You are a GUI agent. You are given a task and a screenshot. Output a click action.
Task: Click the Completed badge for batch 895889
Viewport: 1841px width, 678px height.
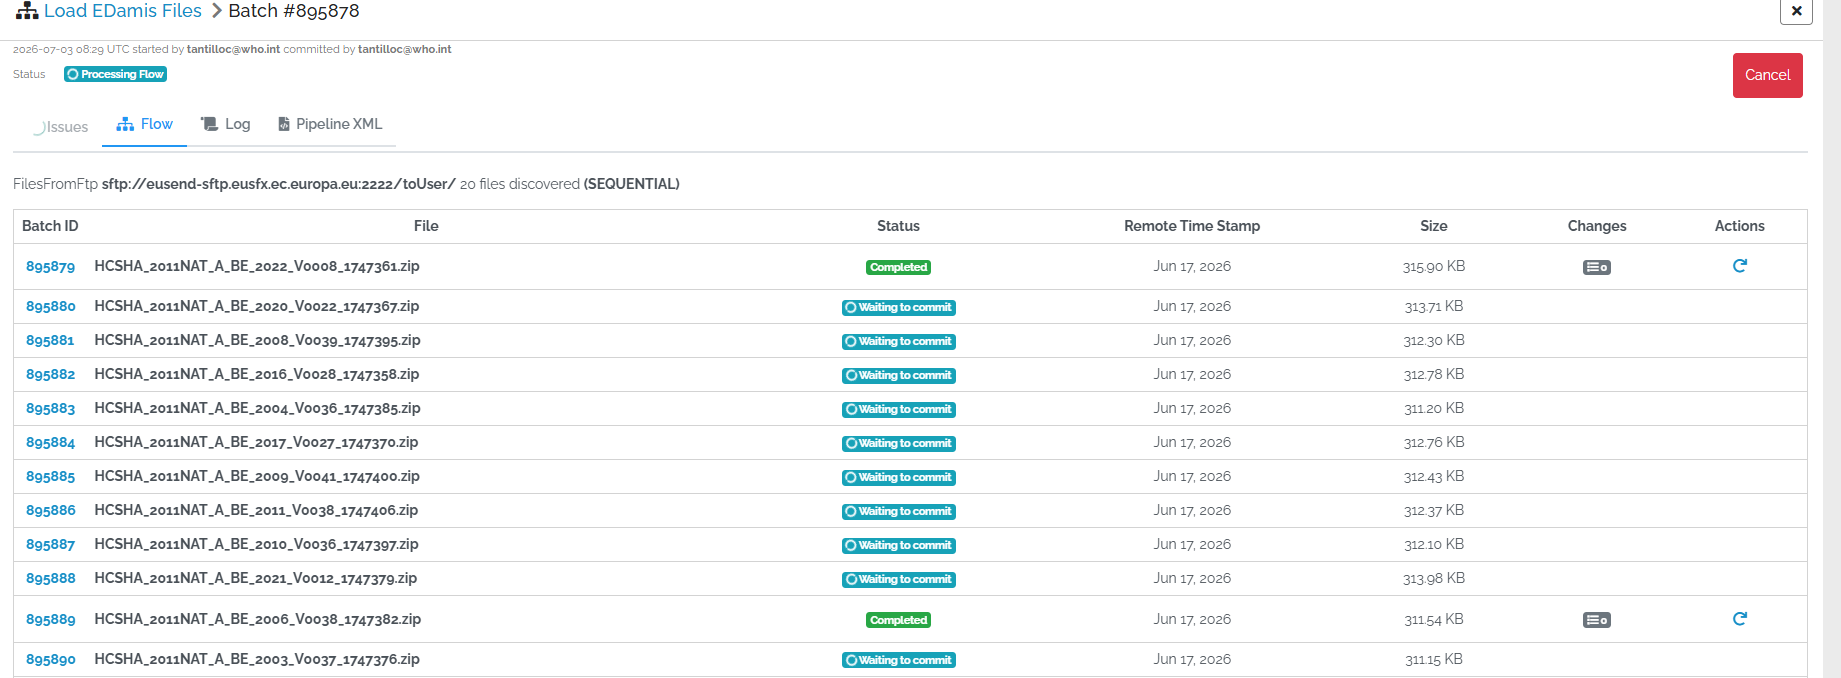[x=898, y=620]
